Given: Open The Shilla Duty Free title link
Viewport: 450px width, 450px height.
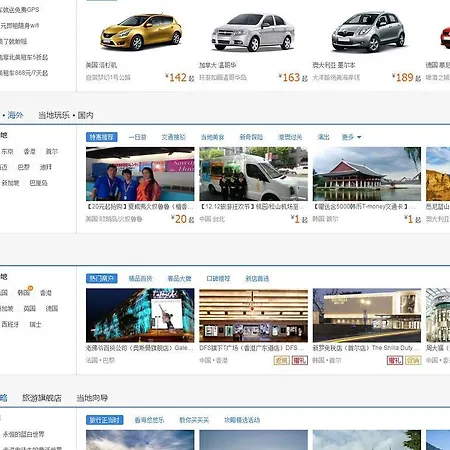Looking at the screenshot, I should [x=366, y=348].
